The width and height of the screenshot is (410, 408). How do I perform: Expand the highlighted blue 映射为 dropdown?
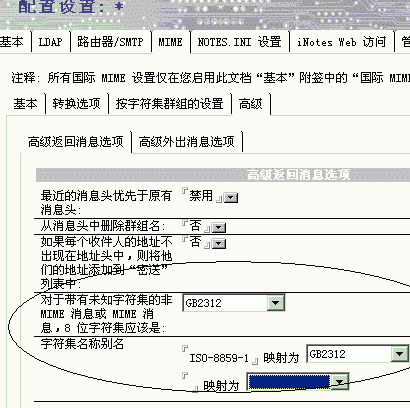pyautogui.click(x=340, y=382)
